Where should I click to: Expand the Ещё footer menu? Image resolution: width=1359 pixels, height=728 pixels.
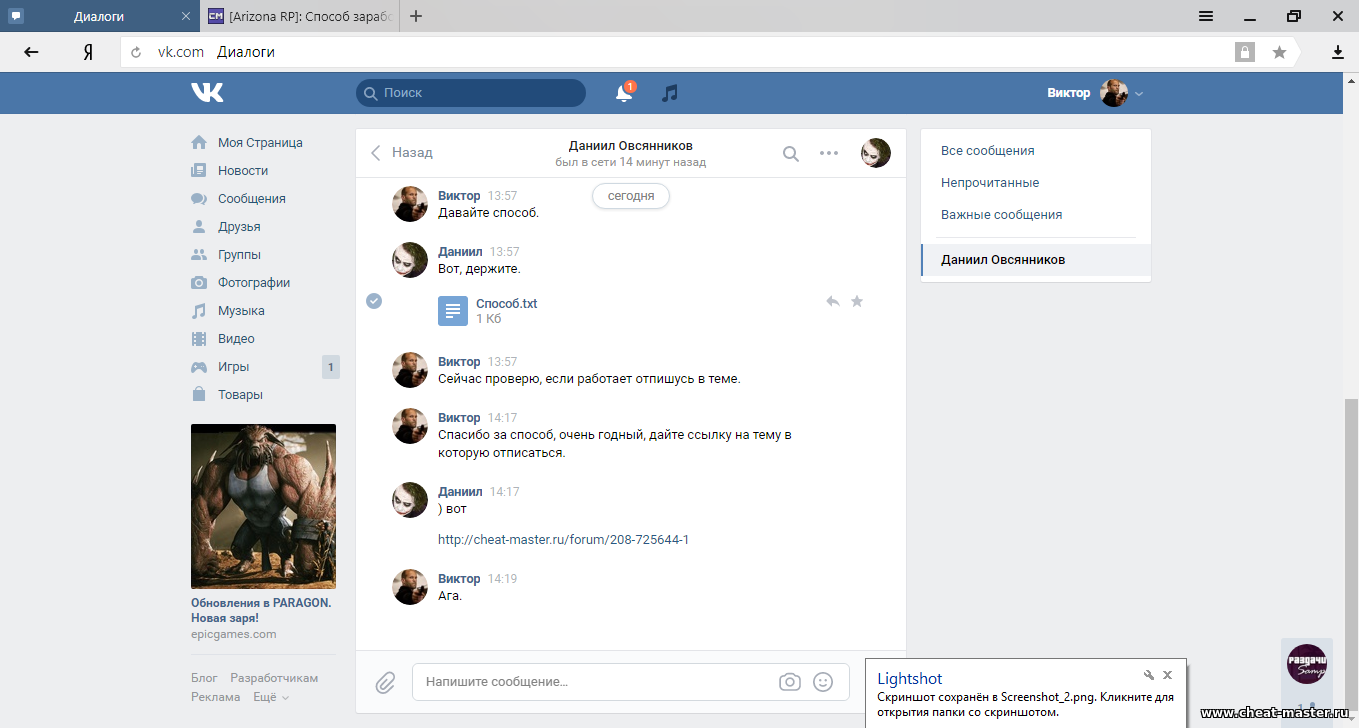tap(270, 697)
